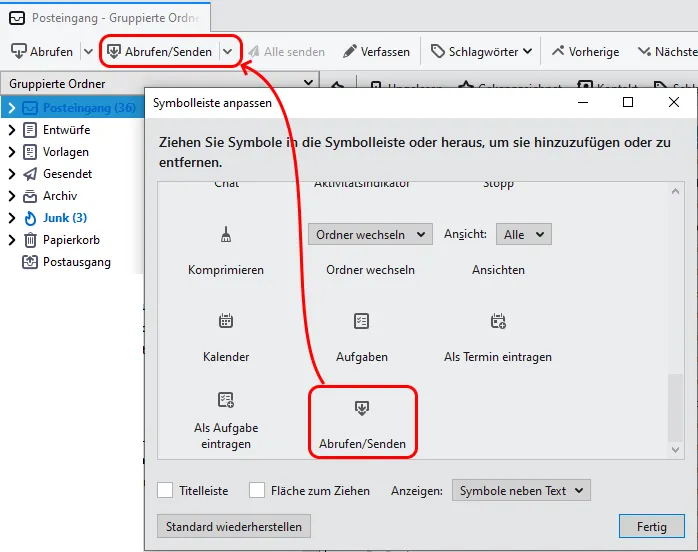Open the Ordner wechseln dropdown
698x552 pixels.
click(x=370, y=234)
